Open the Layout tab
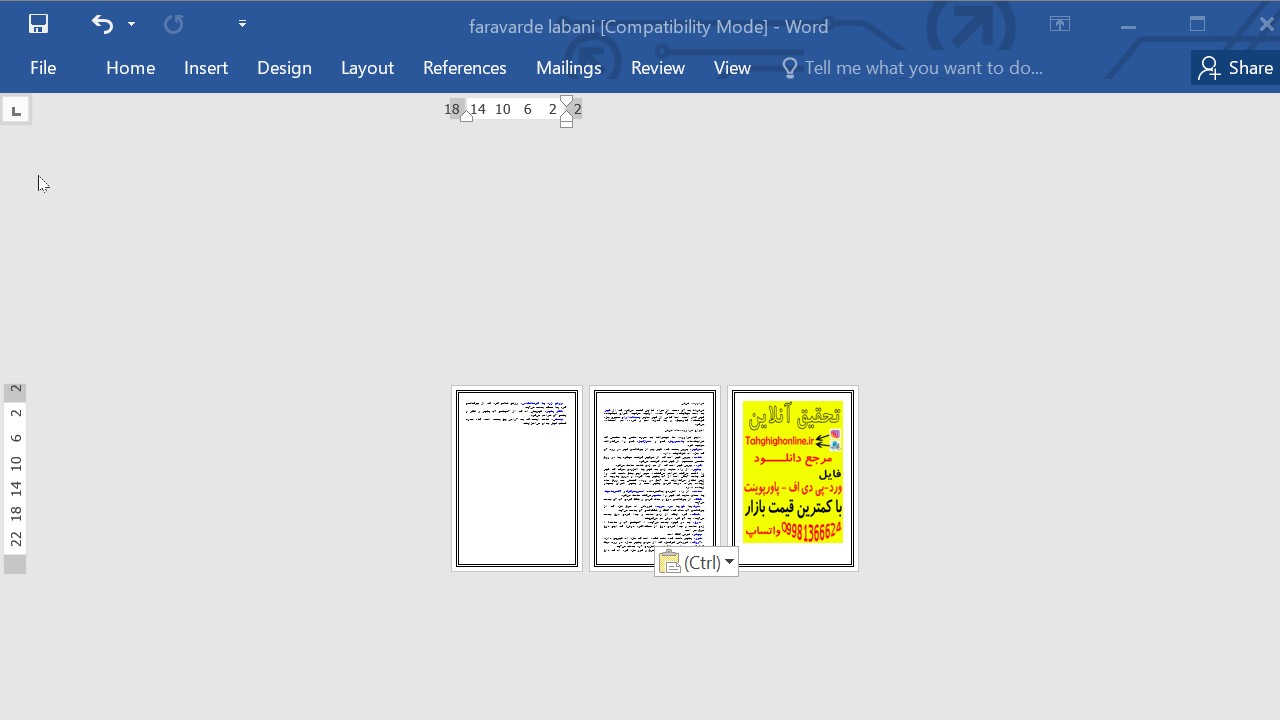Image resolution: width=1280 pixels, height=720 pixels. (x=367, y=68)
